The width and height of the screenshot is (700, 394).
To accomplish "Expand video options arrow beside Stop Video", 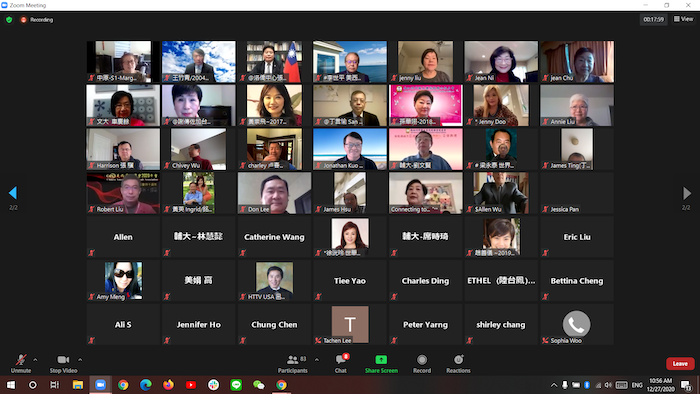I will pos(80,360).
